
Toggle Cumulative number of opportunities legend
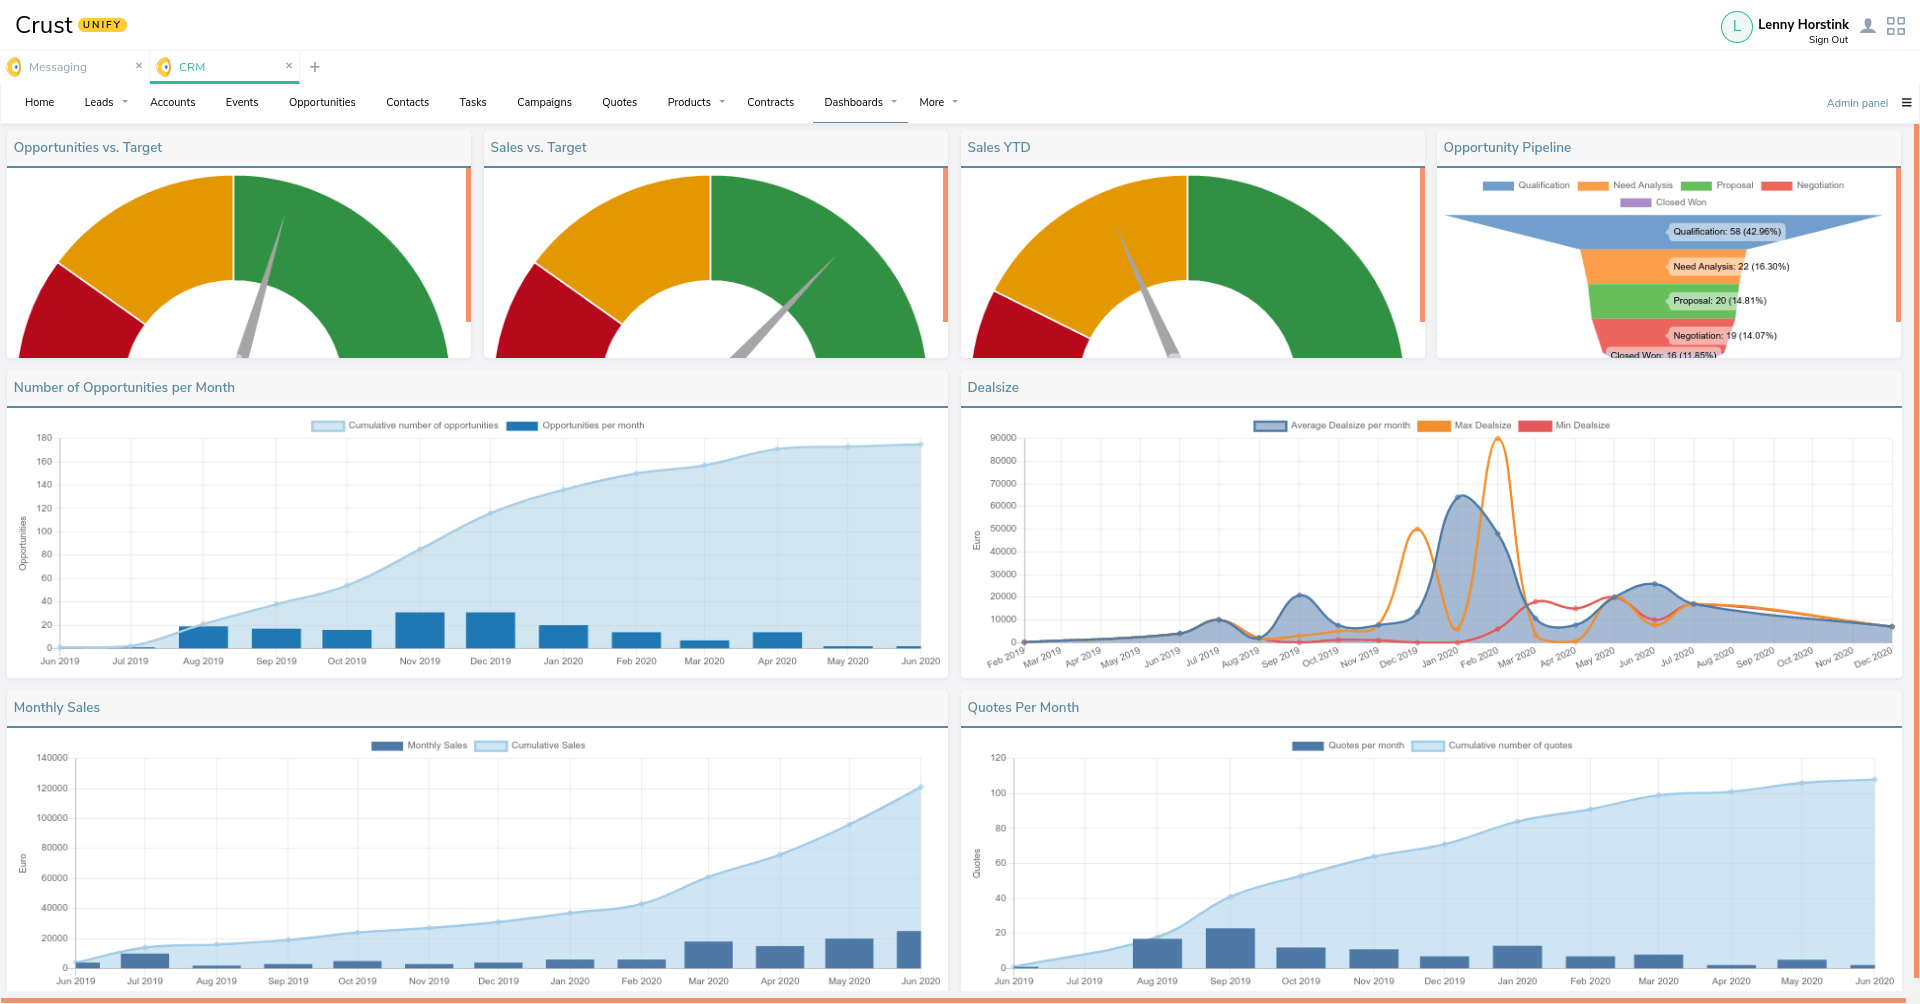[x=405, y=426]
